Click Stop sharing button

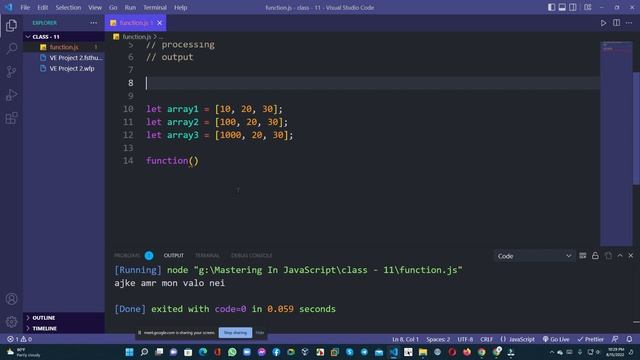(235, 333)
